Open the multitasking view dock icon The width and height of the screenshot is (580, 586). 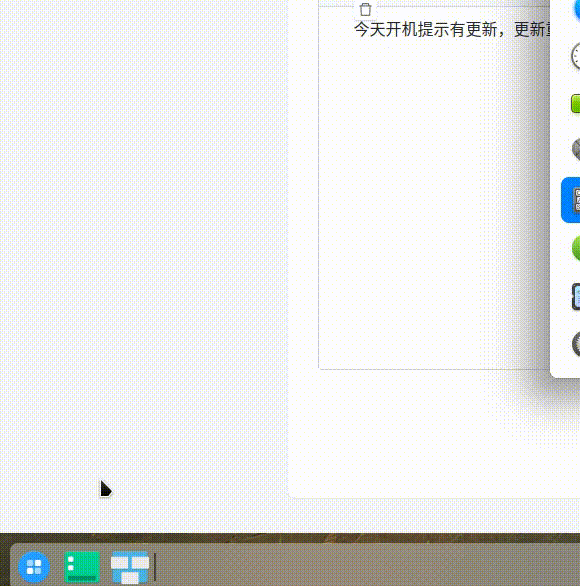(130, 567)
